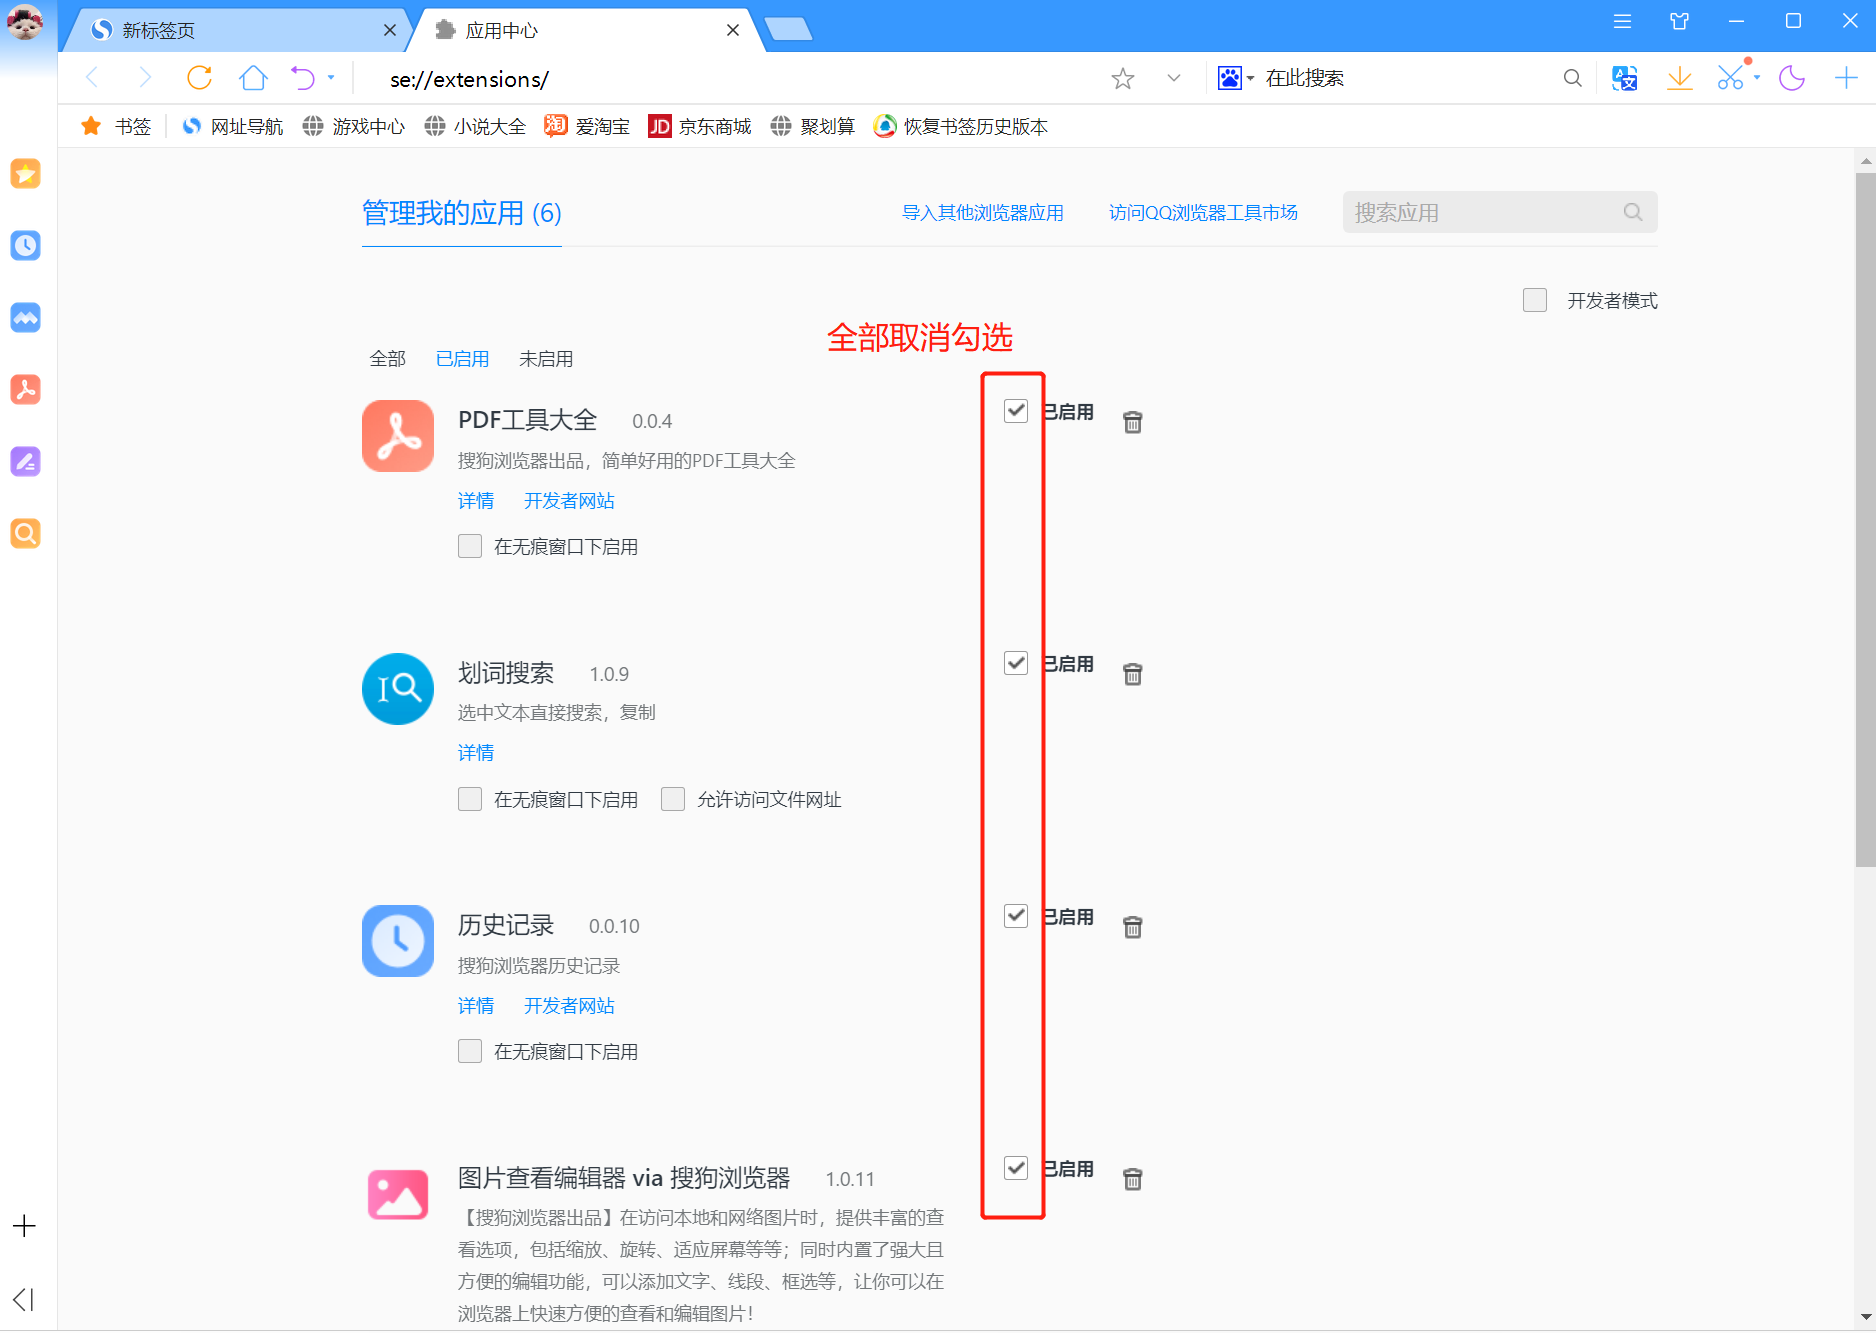
Task: Check 允许访问文件网址 for 划词搜索
Action: pyautogui.click(x=673, y=798)
